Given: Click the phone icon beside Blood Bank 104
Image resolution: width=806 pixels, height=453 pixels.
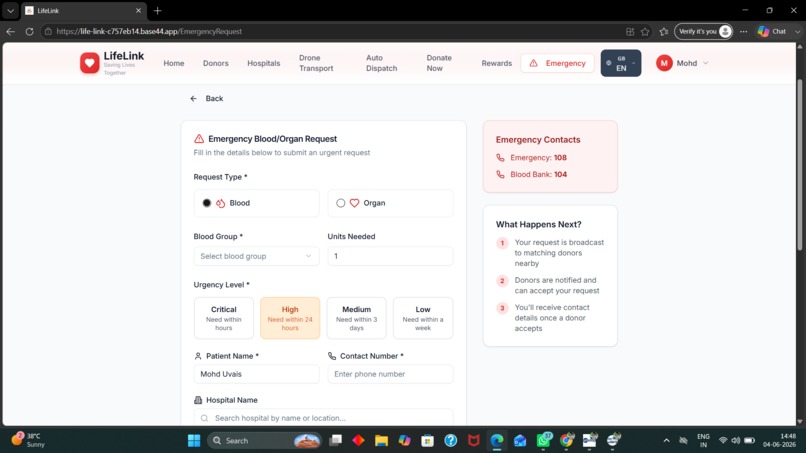Looking at the screenshot, I should [500, 174].
